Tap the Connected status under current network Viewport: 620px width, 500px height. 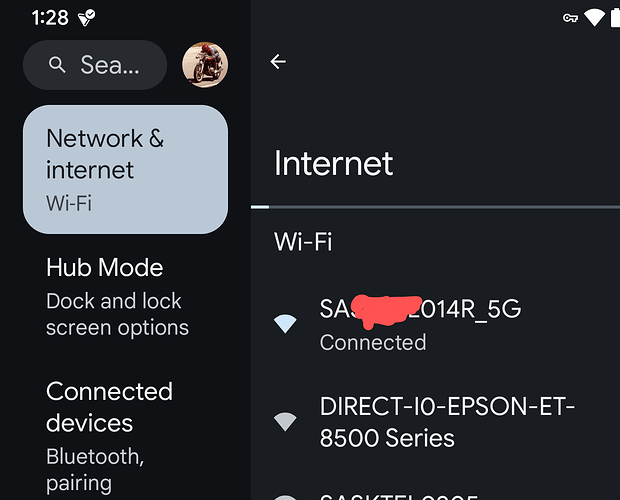(373, 342)
